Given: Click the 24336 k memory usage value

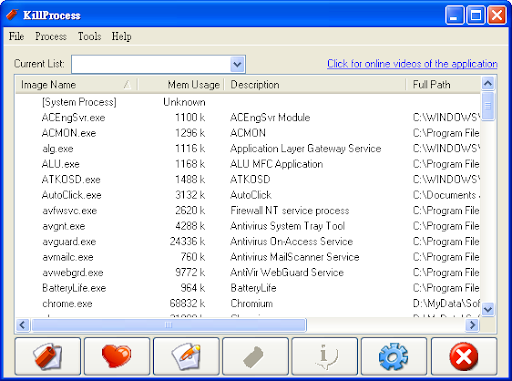Looking at the screenshot, I should coord(187,241).
